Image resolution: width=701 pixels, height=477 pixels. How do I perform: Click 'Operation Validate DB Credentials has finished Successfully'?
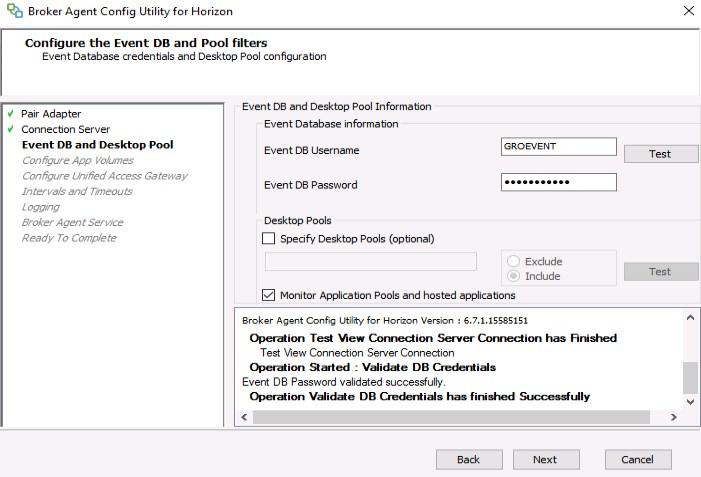419,397
